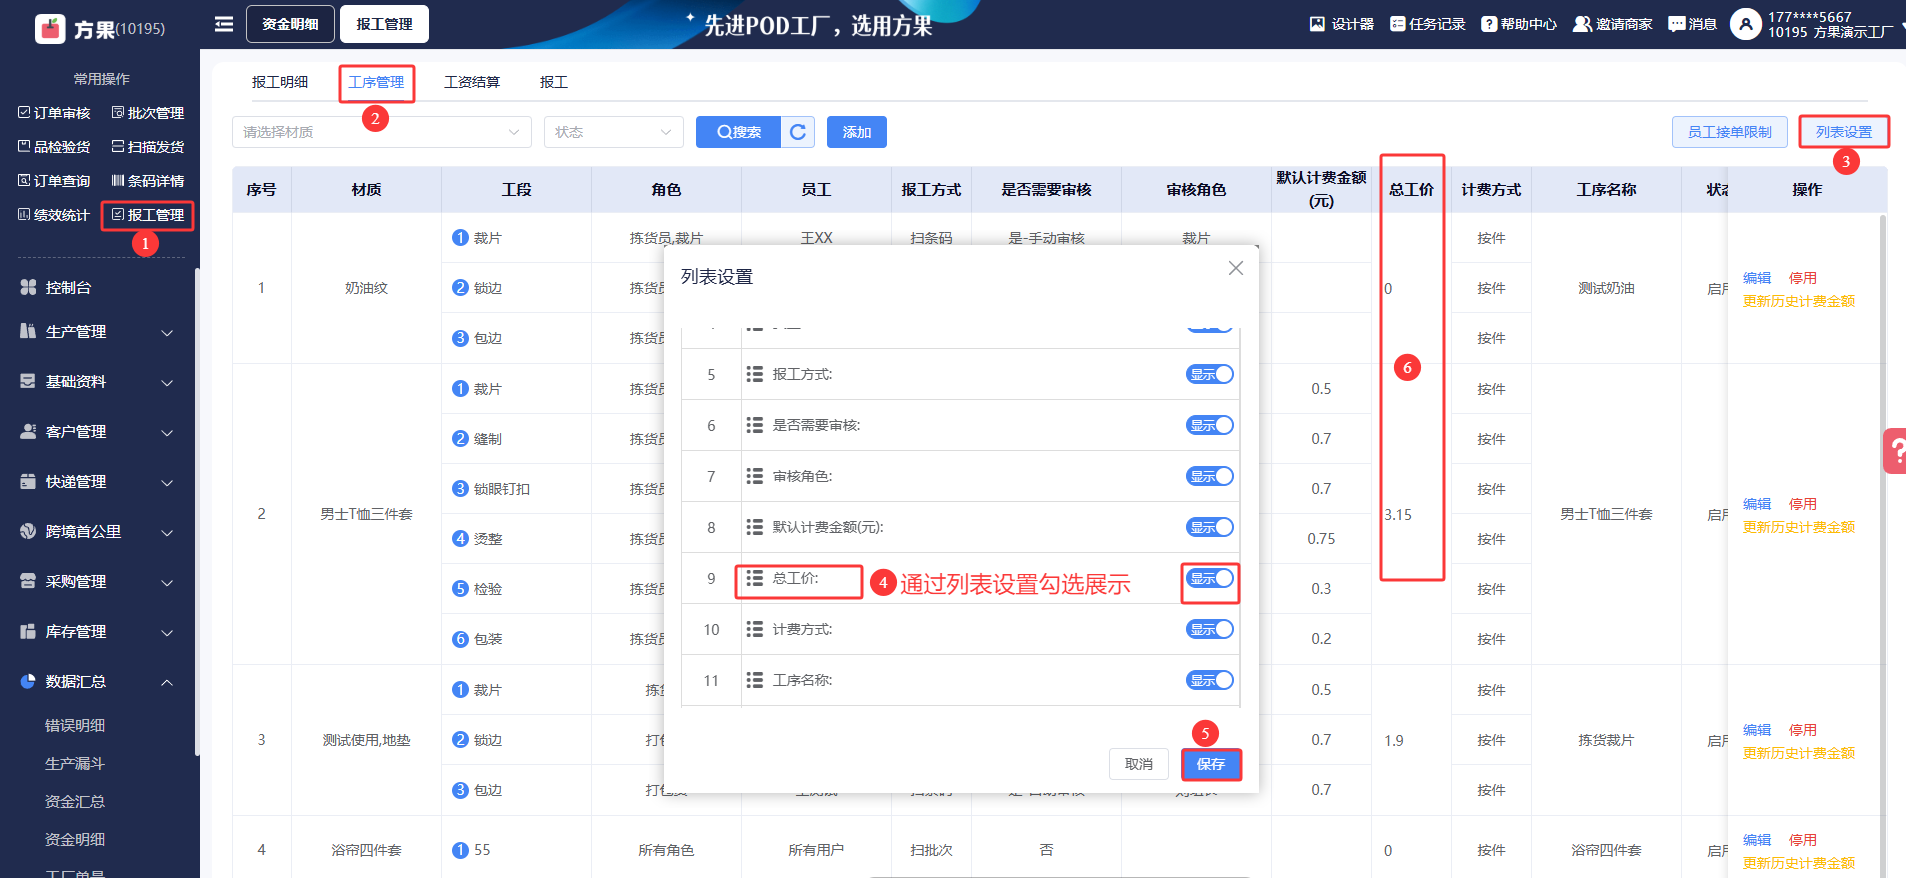Click the drag handle for 审核角色 row

[755, 476]
